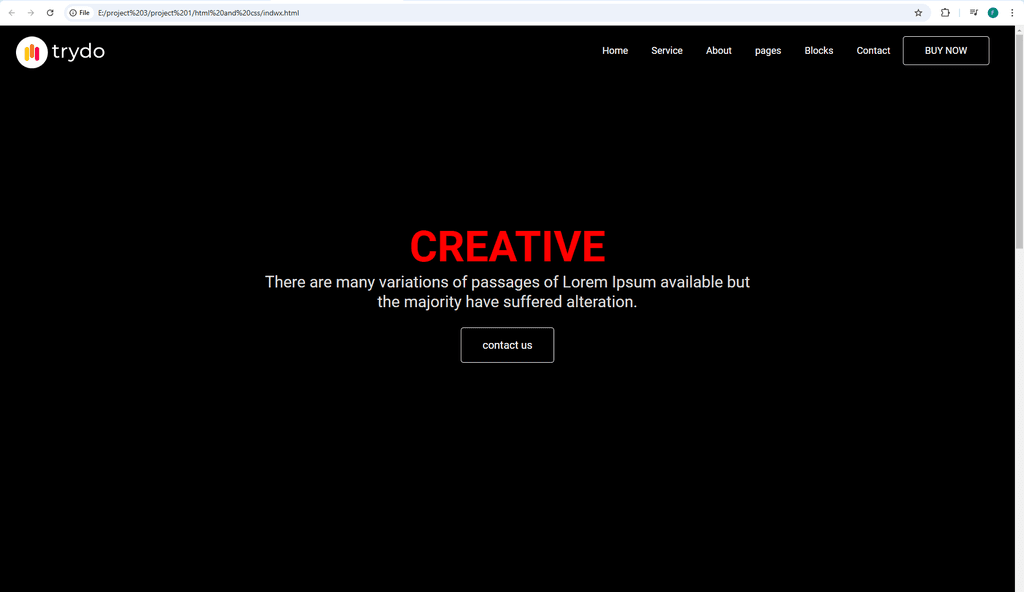1024x592 pixels.
Task: Click the vertical scrollbar thumb
Action: click(1019, 140)
